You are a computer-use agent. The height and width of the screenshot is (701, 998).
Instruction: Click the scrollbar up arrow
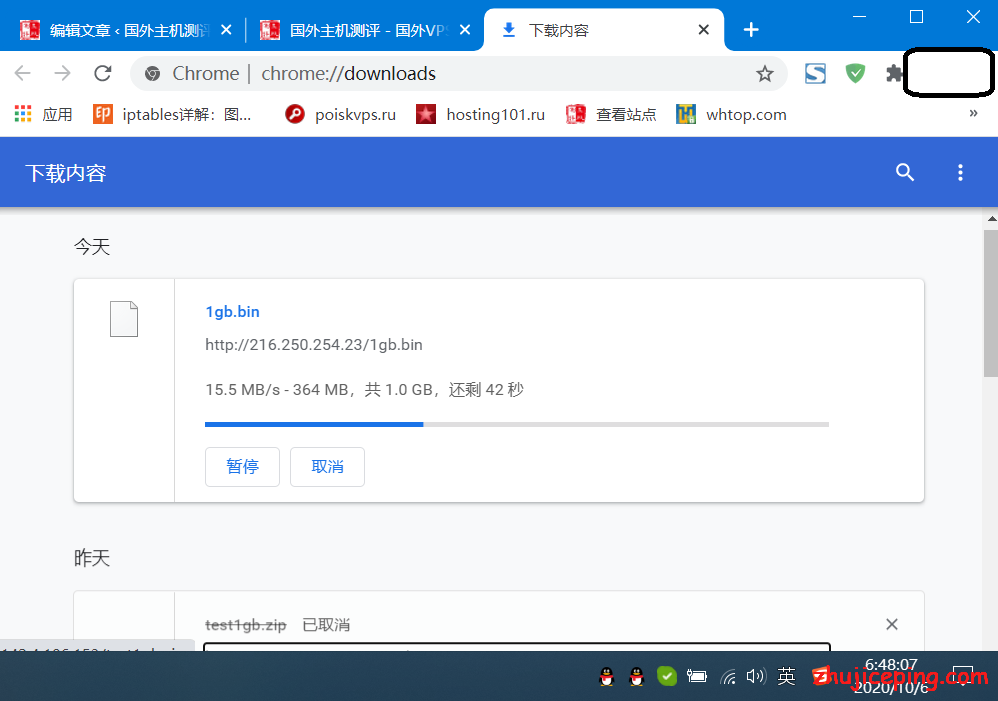pos(992,219)
